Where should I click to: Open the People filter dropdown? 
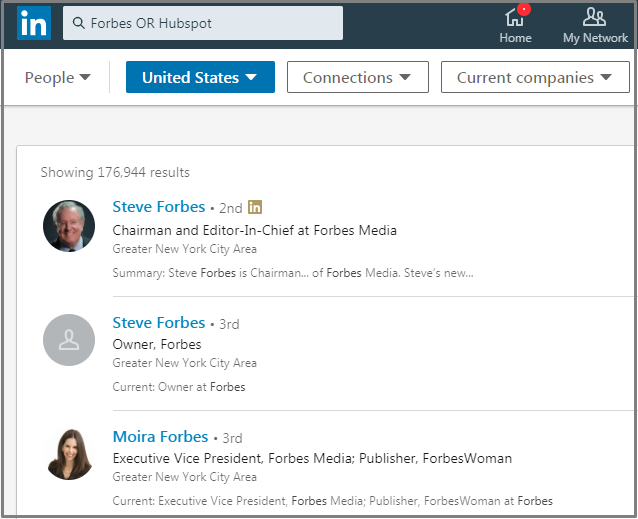pos(57,77)
